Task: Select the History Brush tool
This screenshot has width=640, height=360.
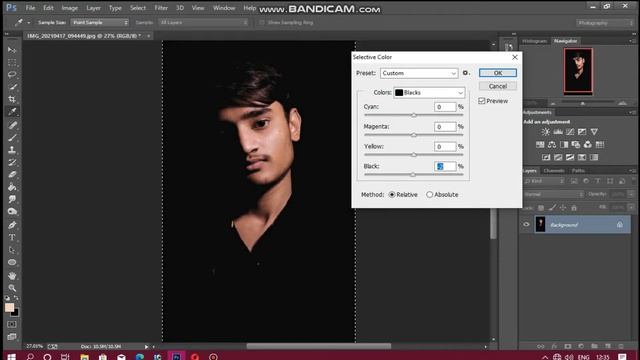Action: click(12, 162)
